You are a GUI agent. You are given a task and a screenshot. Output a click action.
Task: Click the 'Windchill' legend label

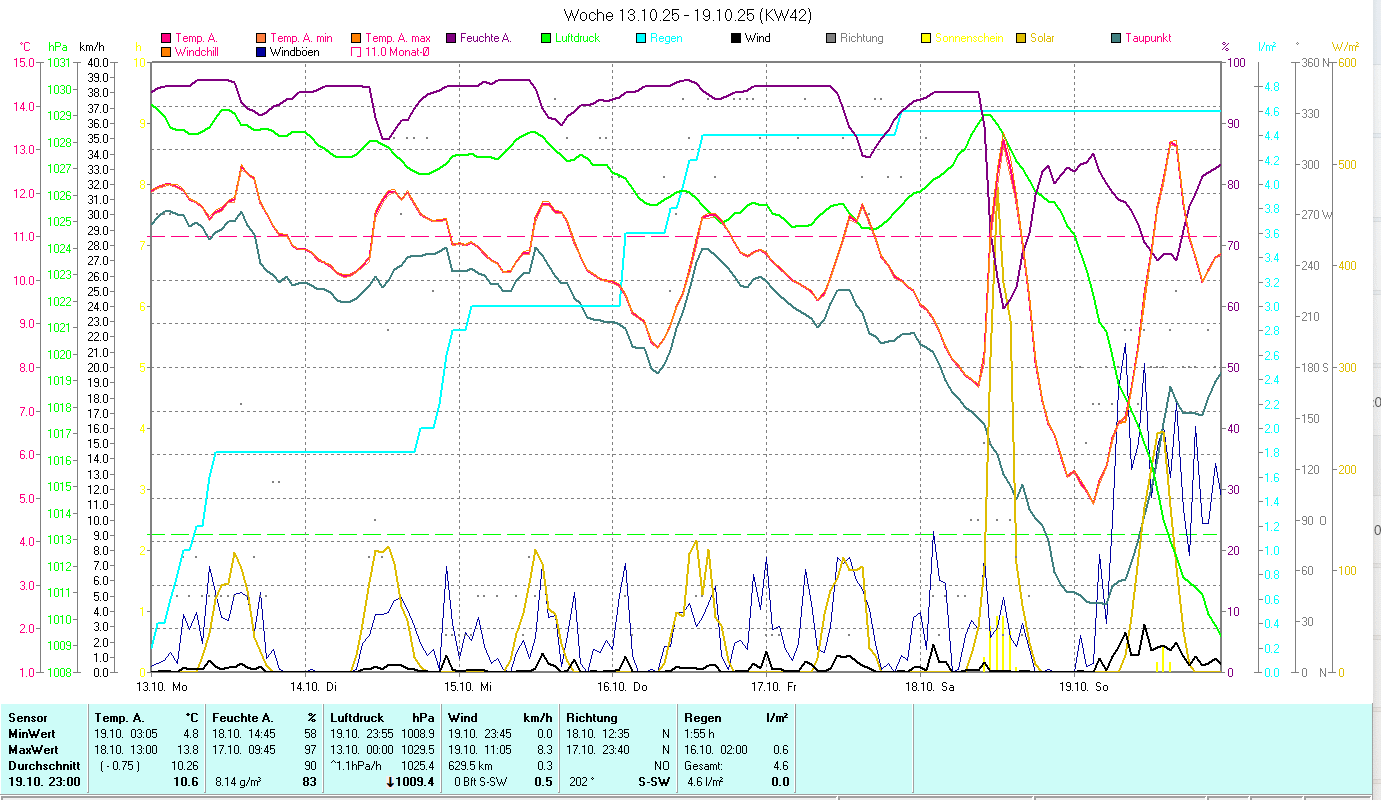click(198, 51)
